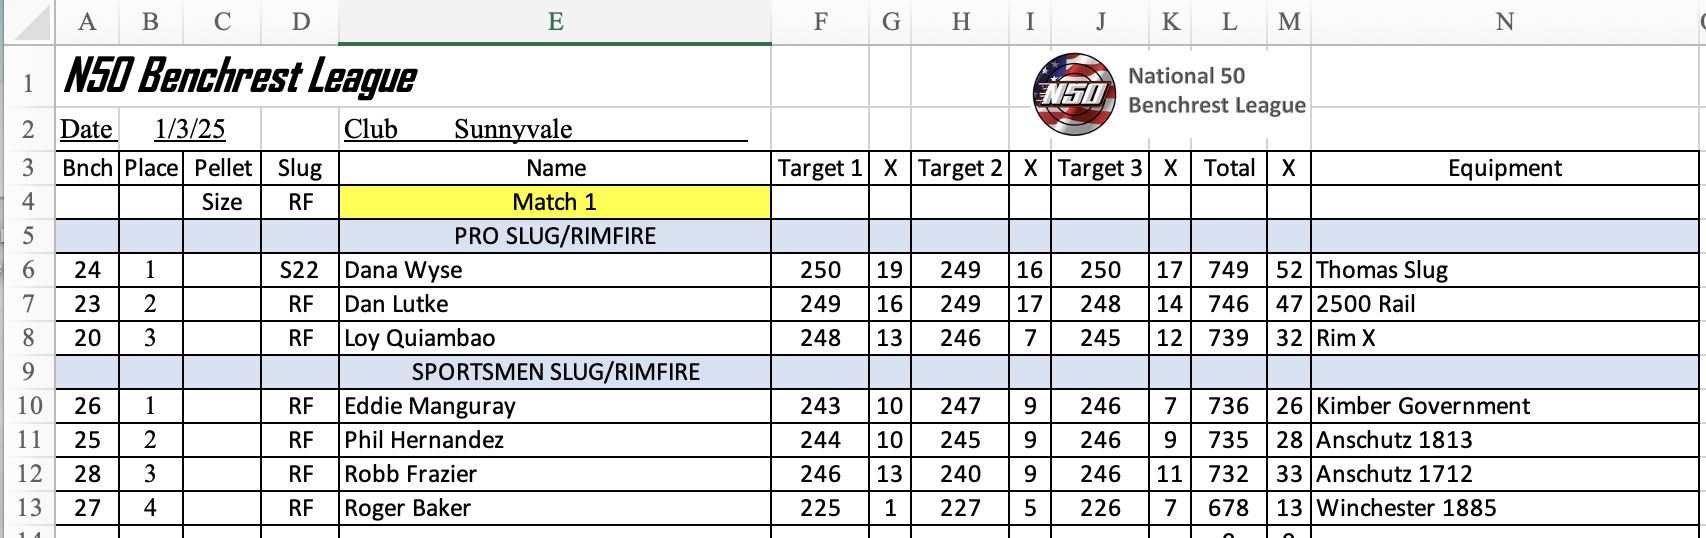The width and height of the screenshot is (1706, 538).
Task: Click the National 50 Benchrest League text
Action: point(1216,91)
